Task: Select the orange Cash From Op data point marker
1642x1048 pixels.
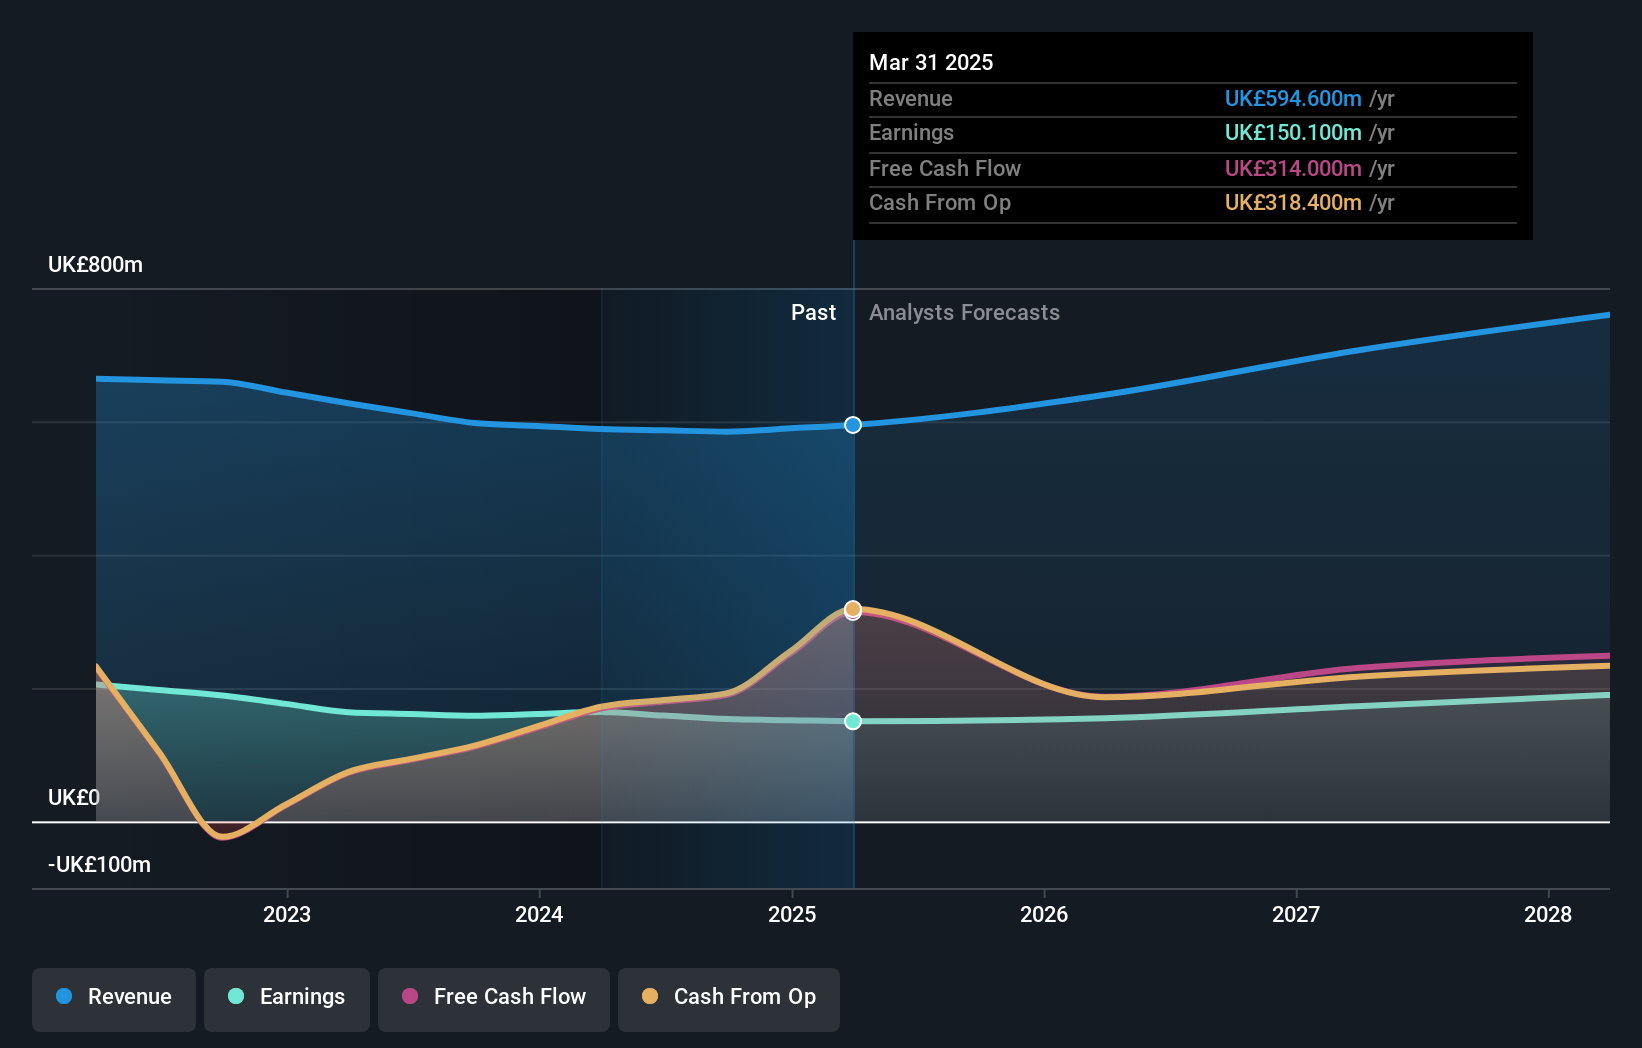Action: 852,608
